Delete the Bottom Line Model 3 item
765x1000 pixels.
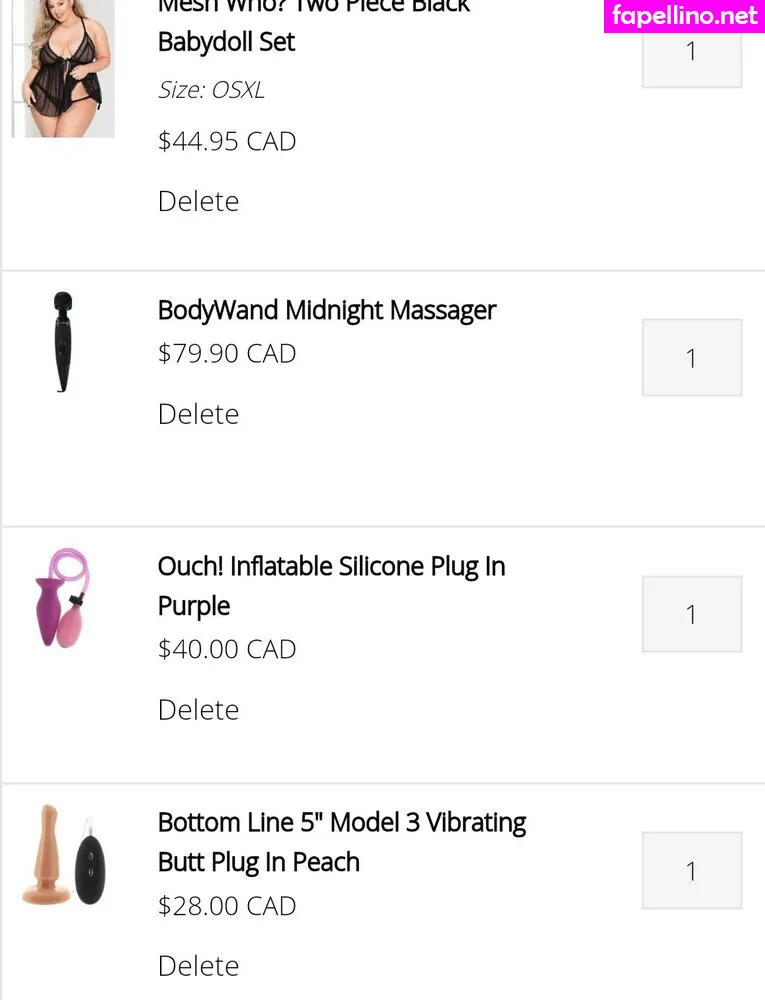pos(198,966)
